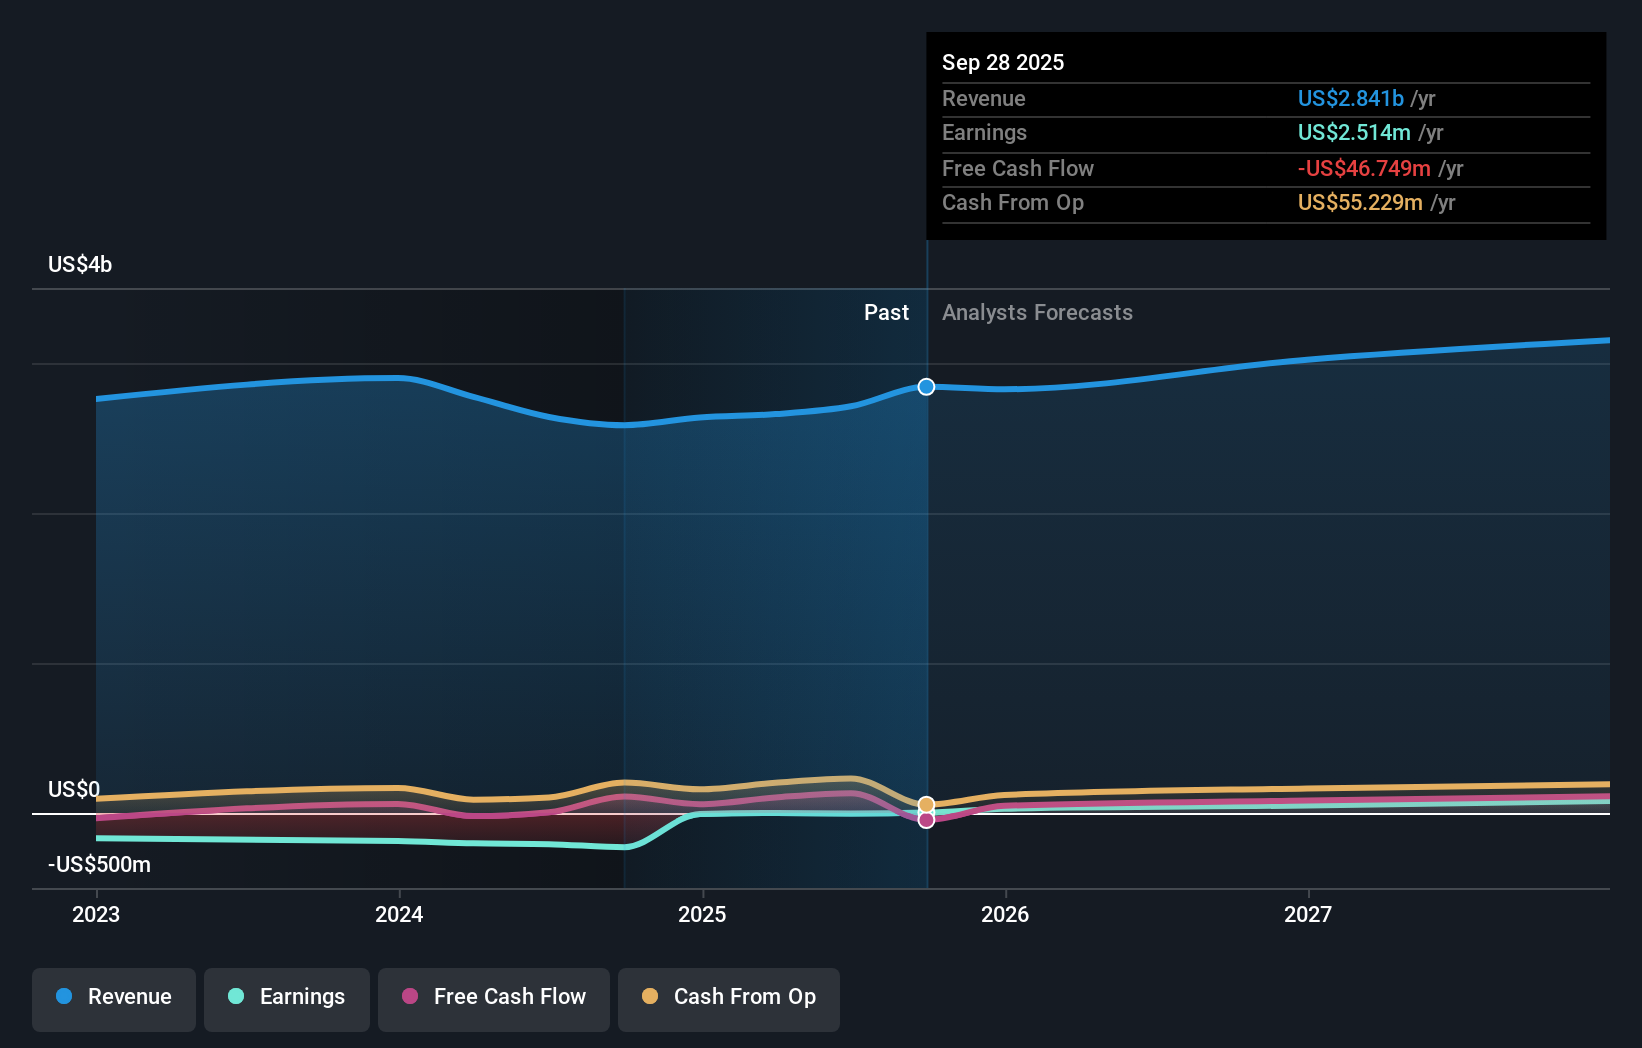
Task: Switch to the Past chart section
Action: pyautogui.click(x=886, y=312)
